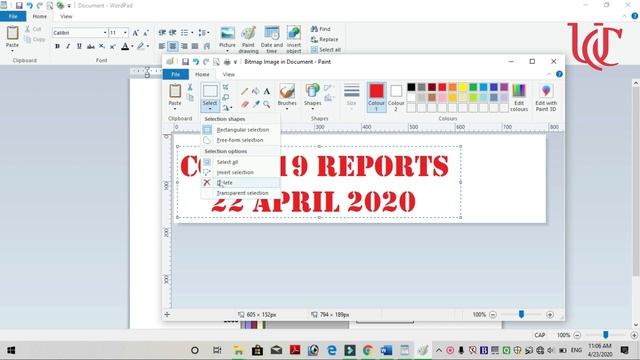Click Shrink font icon in WordPad
The image size is (640, 360).
pyautogui.click(x=145, y=33)
